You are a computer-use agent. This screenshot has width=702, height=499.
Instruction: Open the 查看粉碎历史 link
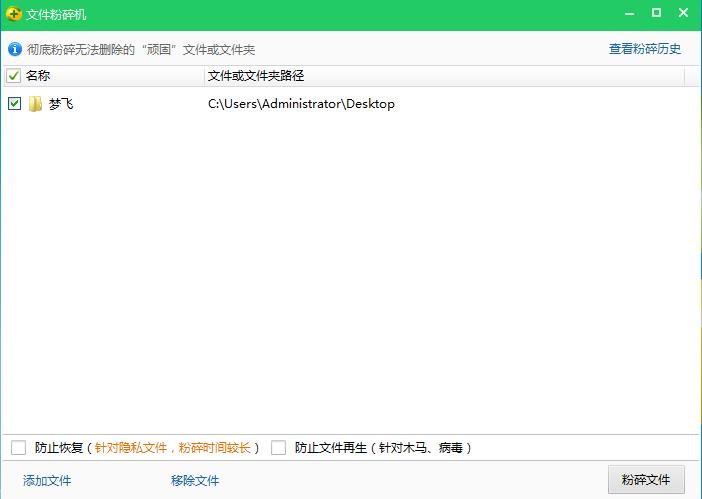click(645, 49)
